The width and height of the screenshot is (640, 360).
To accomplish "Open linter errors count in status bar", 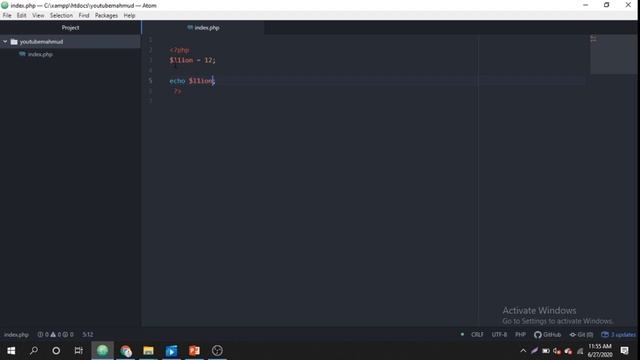I will point(43,335).
